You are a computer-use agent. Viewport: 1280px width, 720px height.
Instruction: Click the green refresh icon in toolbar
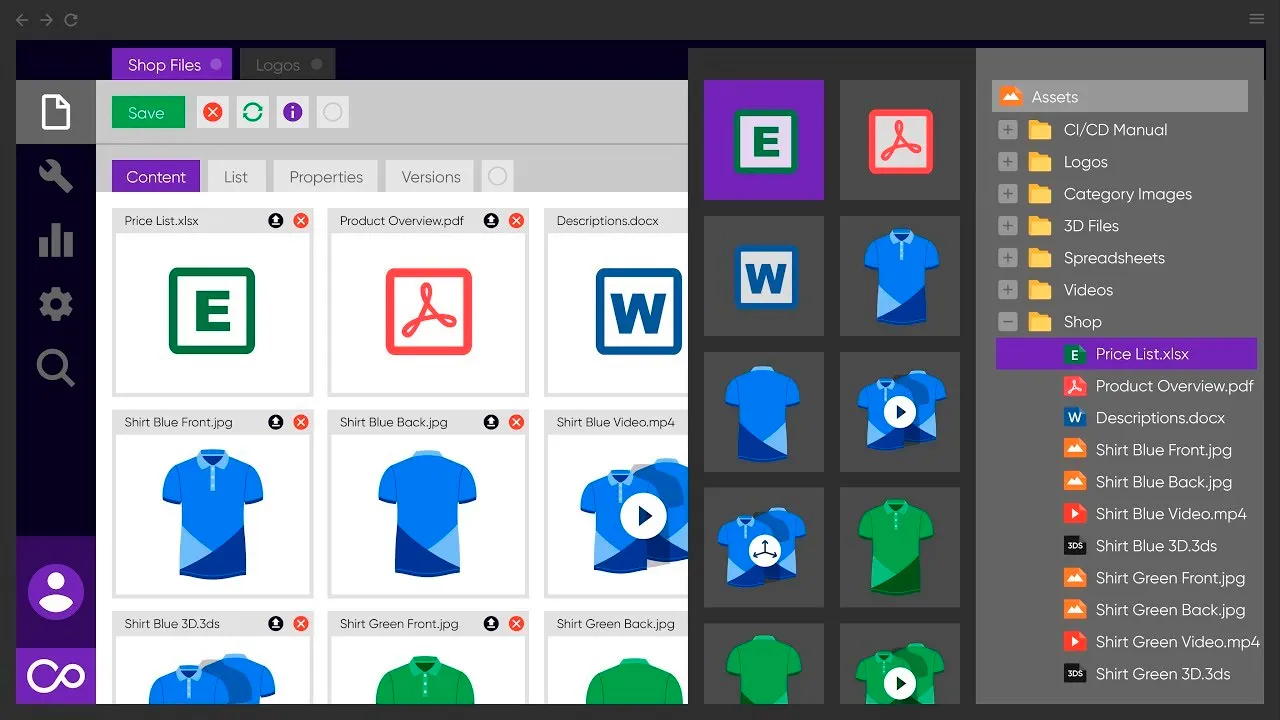pos(252,113)
